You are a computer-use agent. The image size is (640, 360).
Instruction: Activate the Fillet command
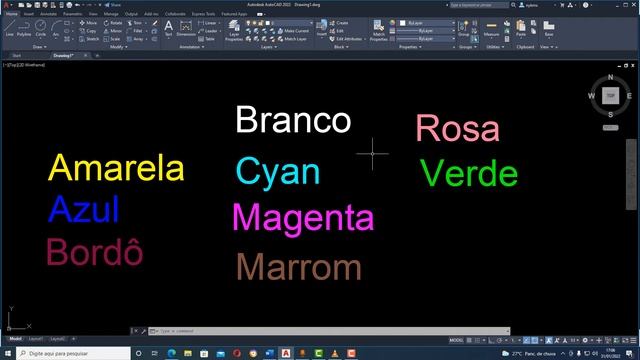click(x=135, y=31)
